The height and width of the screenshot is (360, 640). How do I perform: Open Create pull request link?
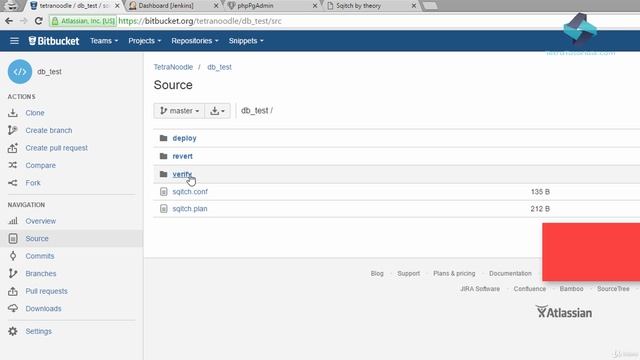point(56,148)
